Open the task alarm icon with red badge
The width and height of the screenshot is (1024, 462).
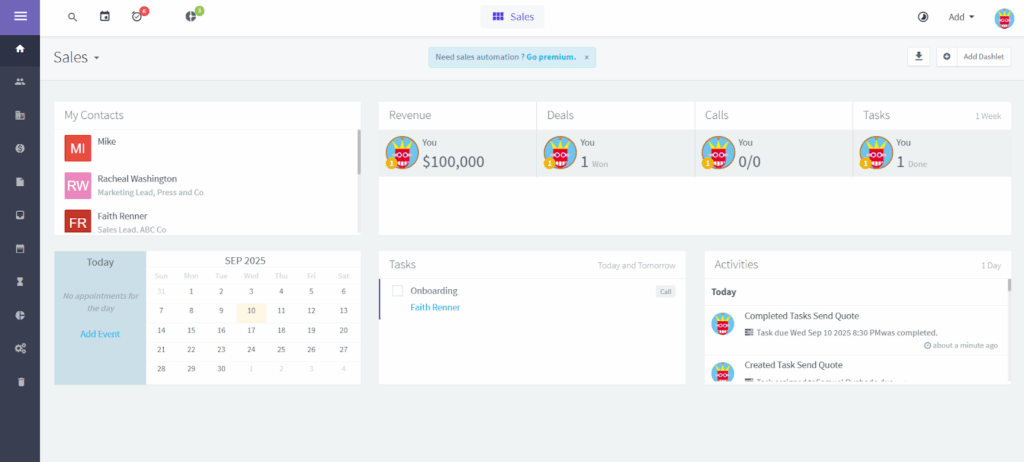[x=138, y=17]
